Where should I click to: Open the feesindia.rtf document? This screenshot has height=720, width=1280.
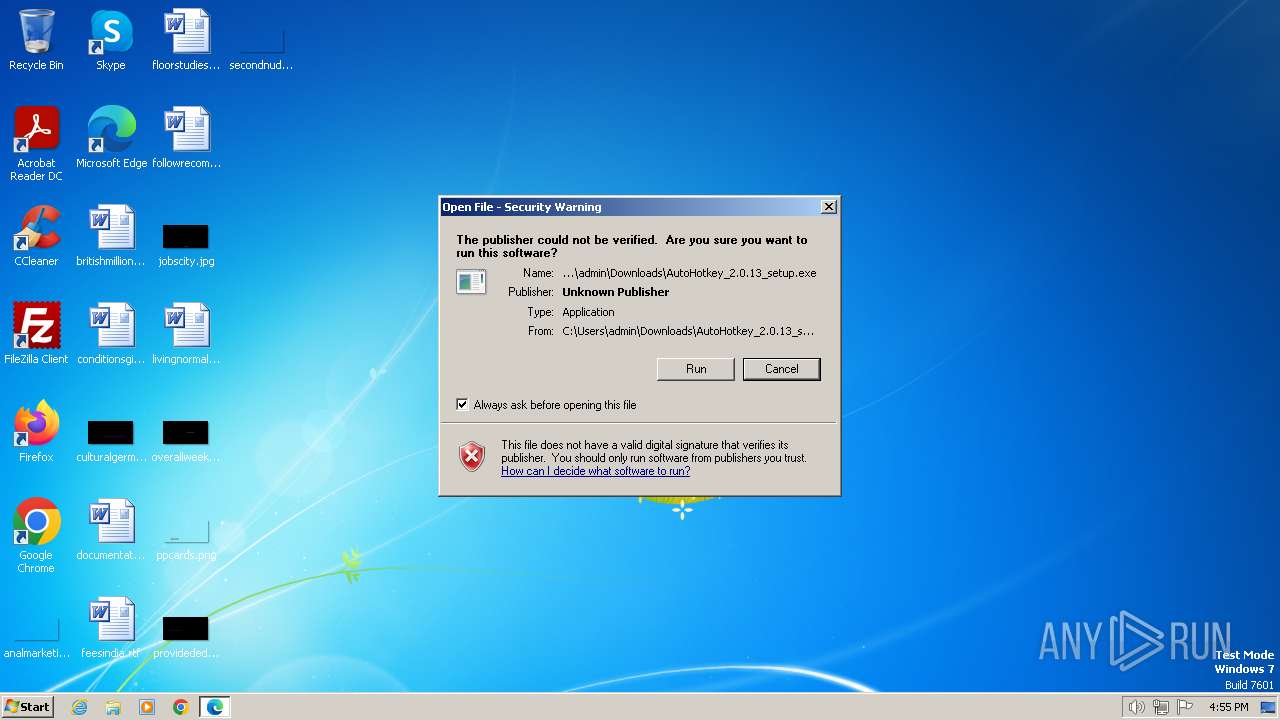[111, 628]
